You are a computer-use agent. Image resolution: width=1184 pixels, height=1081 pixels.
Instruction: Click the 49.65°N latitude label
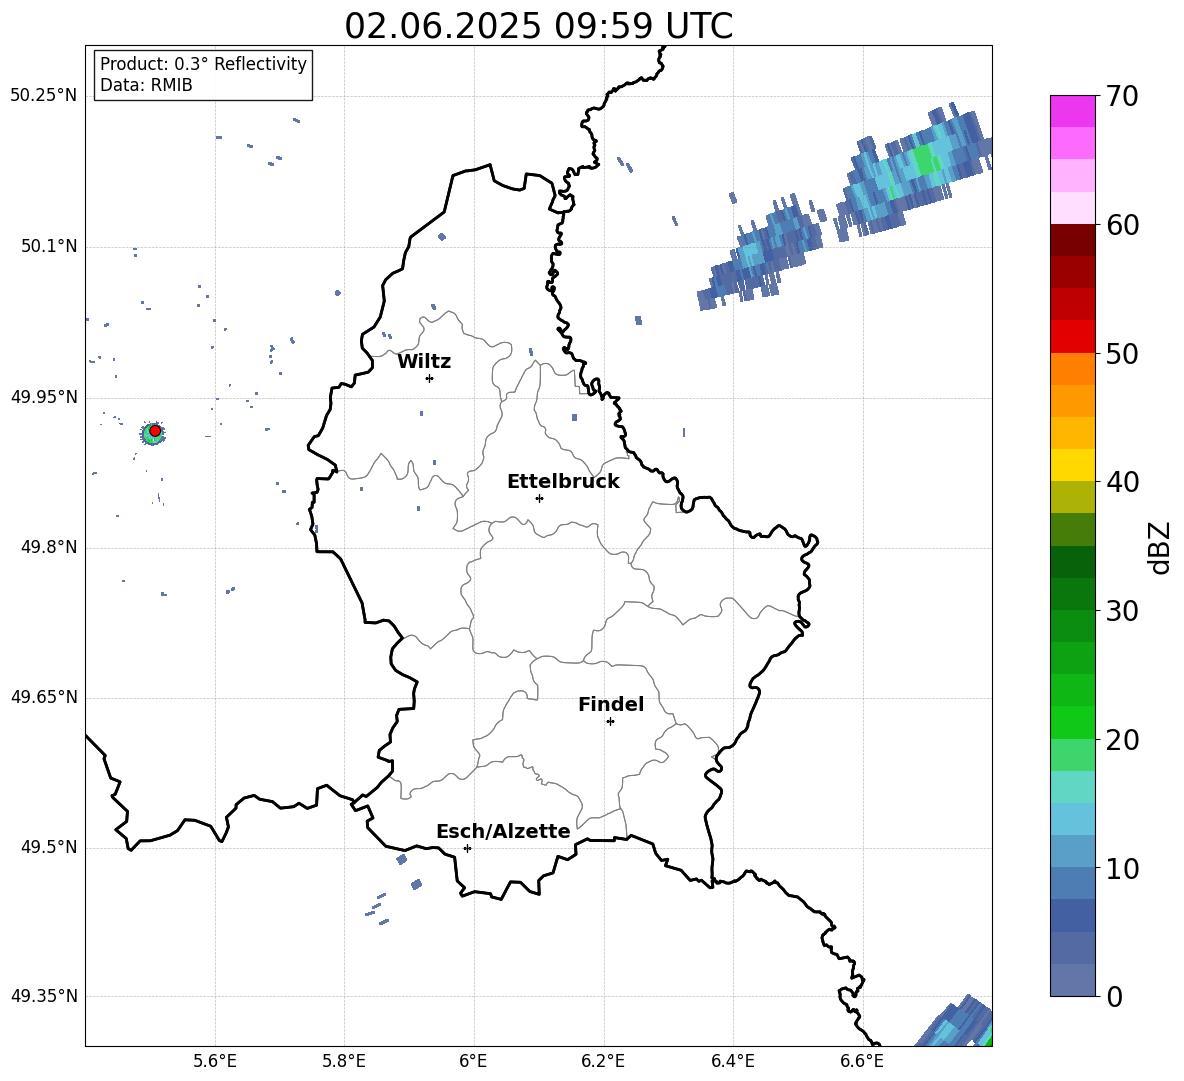pos(43,697)
